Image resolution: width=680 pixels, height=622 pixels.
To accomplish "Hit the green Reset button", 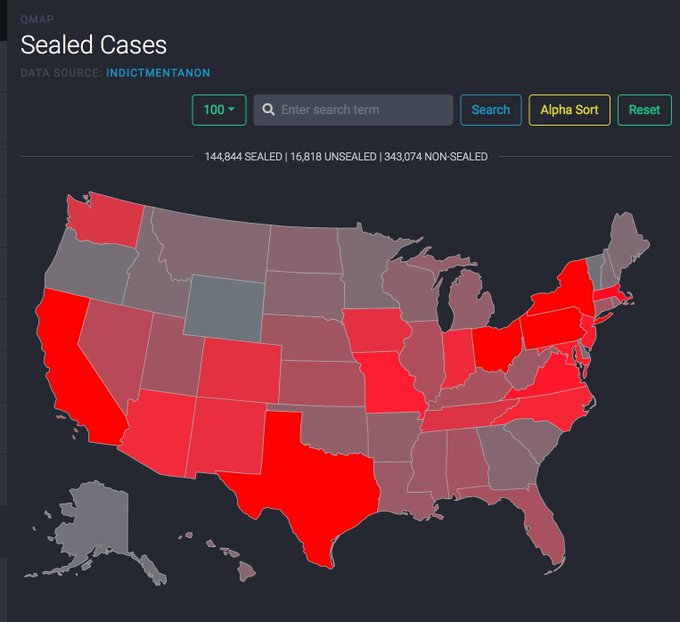I will [x=644, y=110].
